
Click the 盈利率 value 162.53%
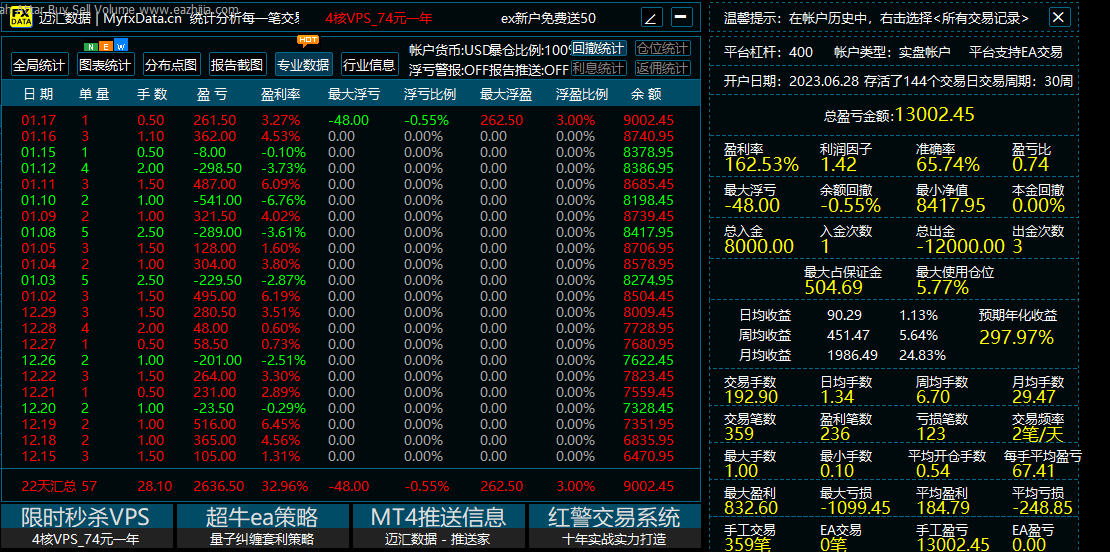click(761, 165)
